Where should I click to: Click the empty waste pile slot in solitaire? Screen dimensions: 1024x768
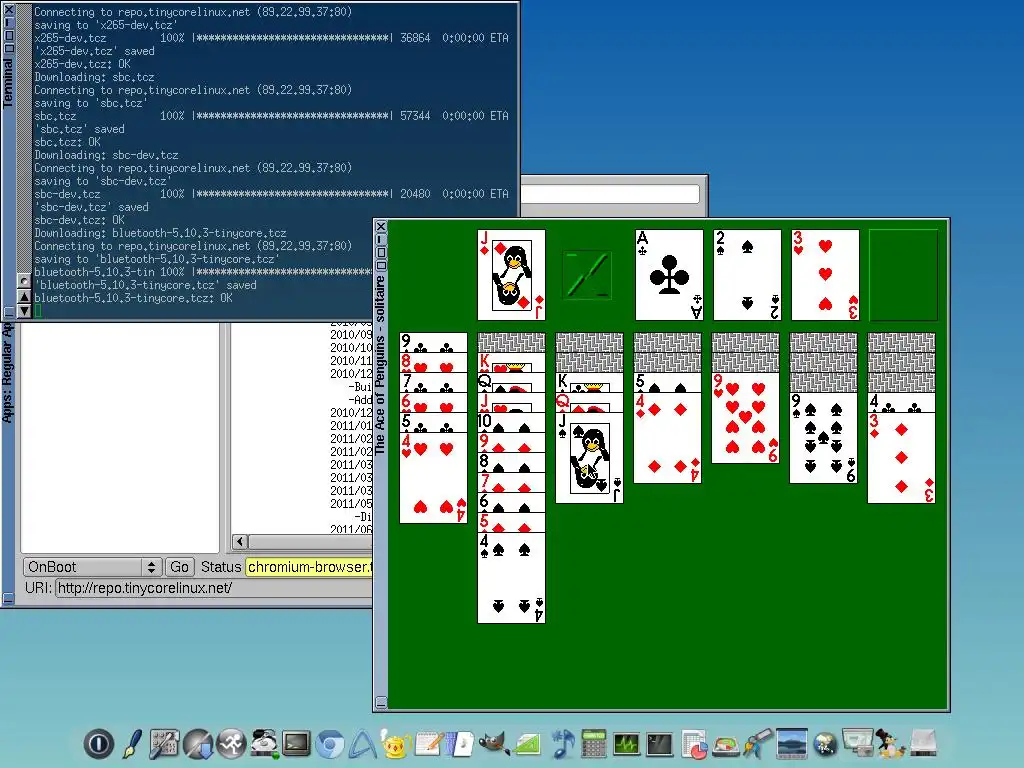[588, 275]
